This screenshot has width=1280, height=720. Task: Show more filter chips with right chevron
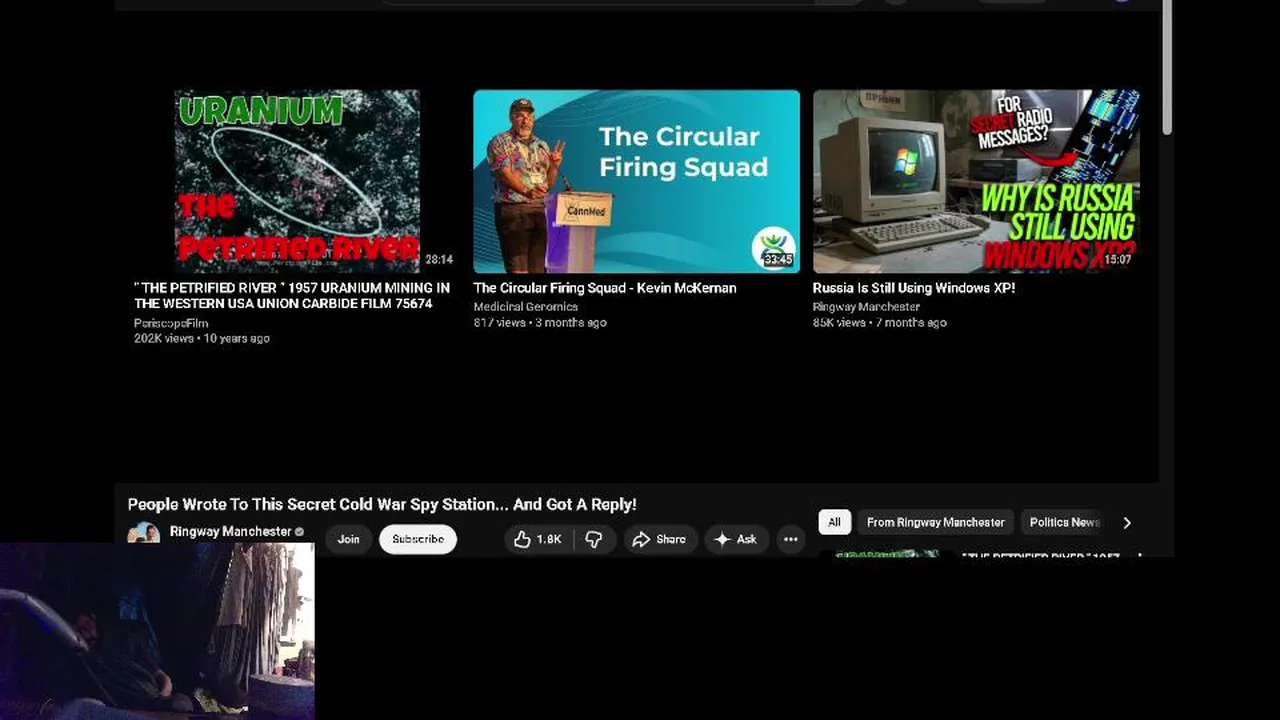[x=1127, y=522]
